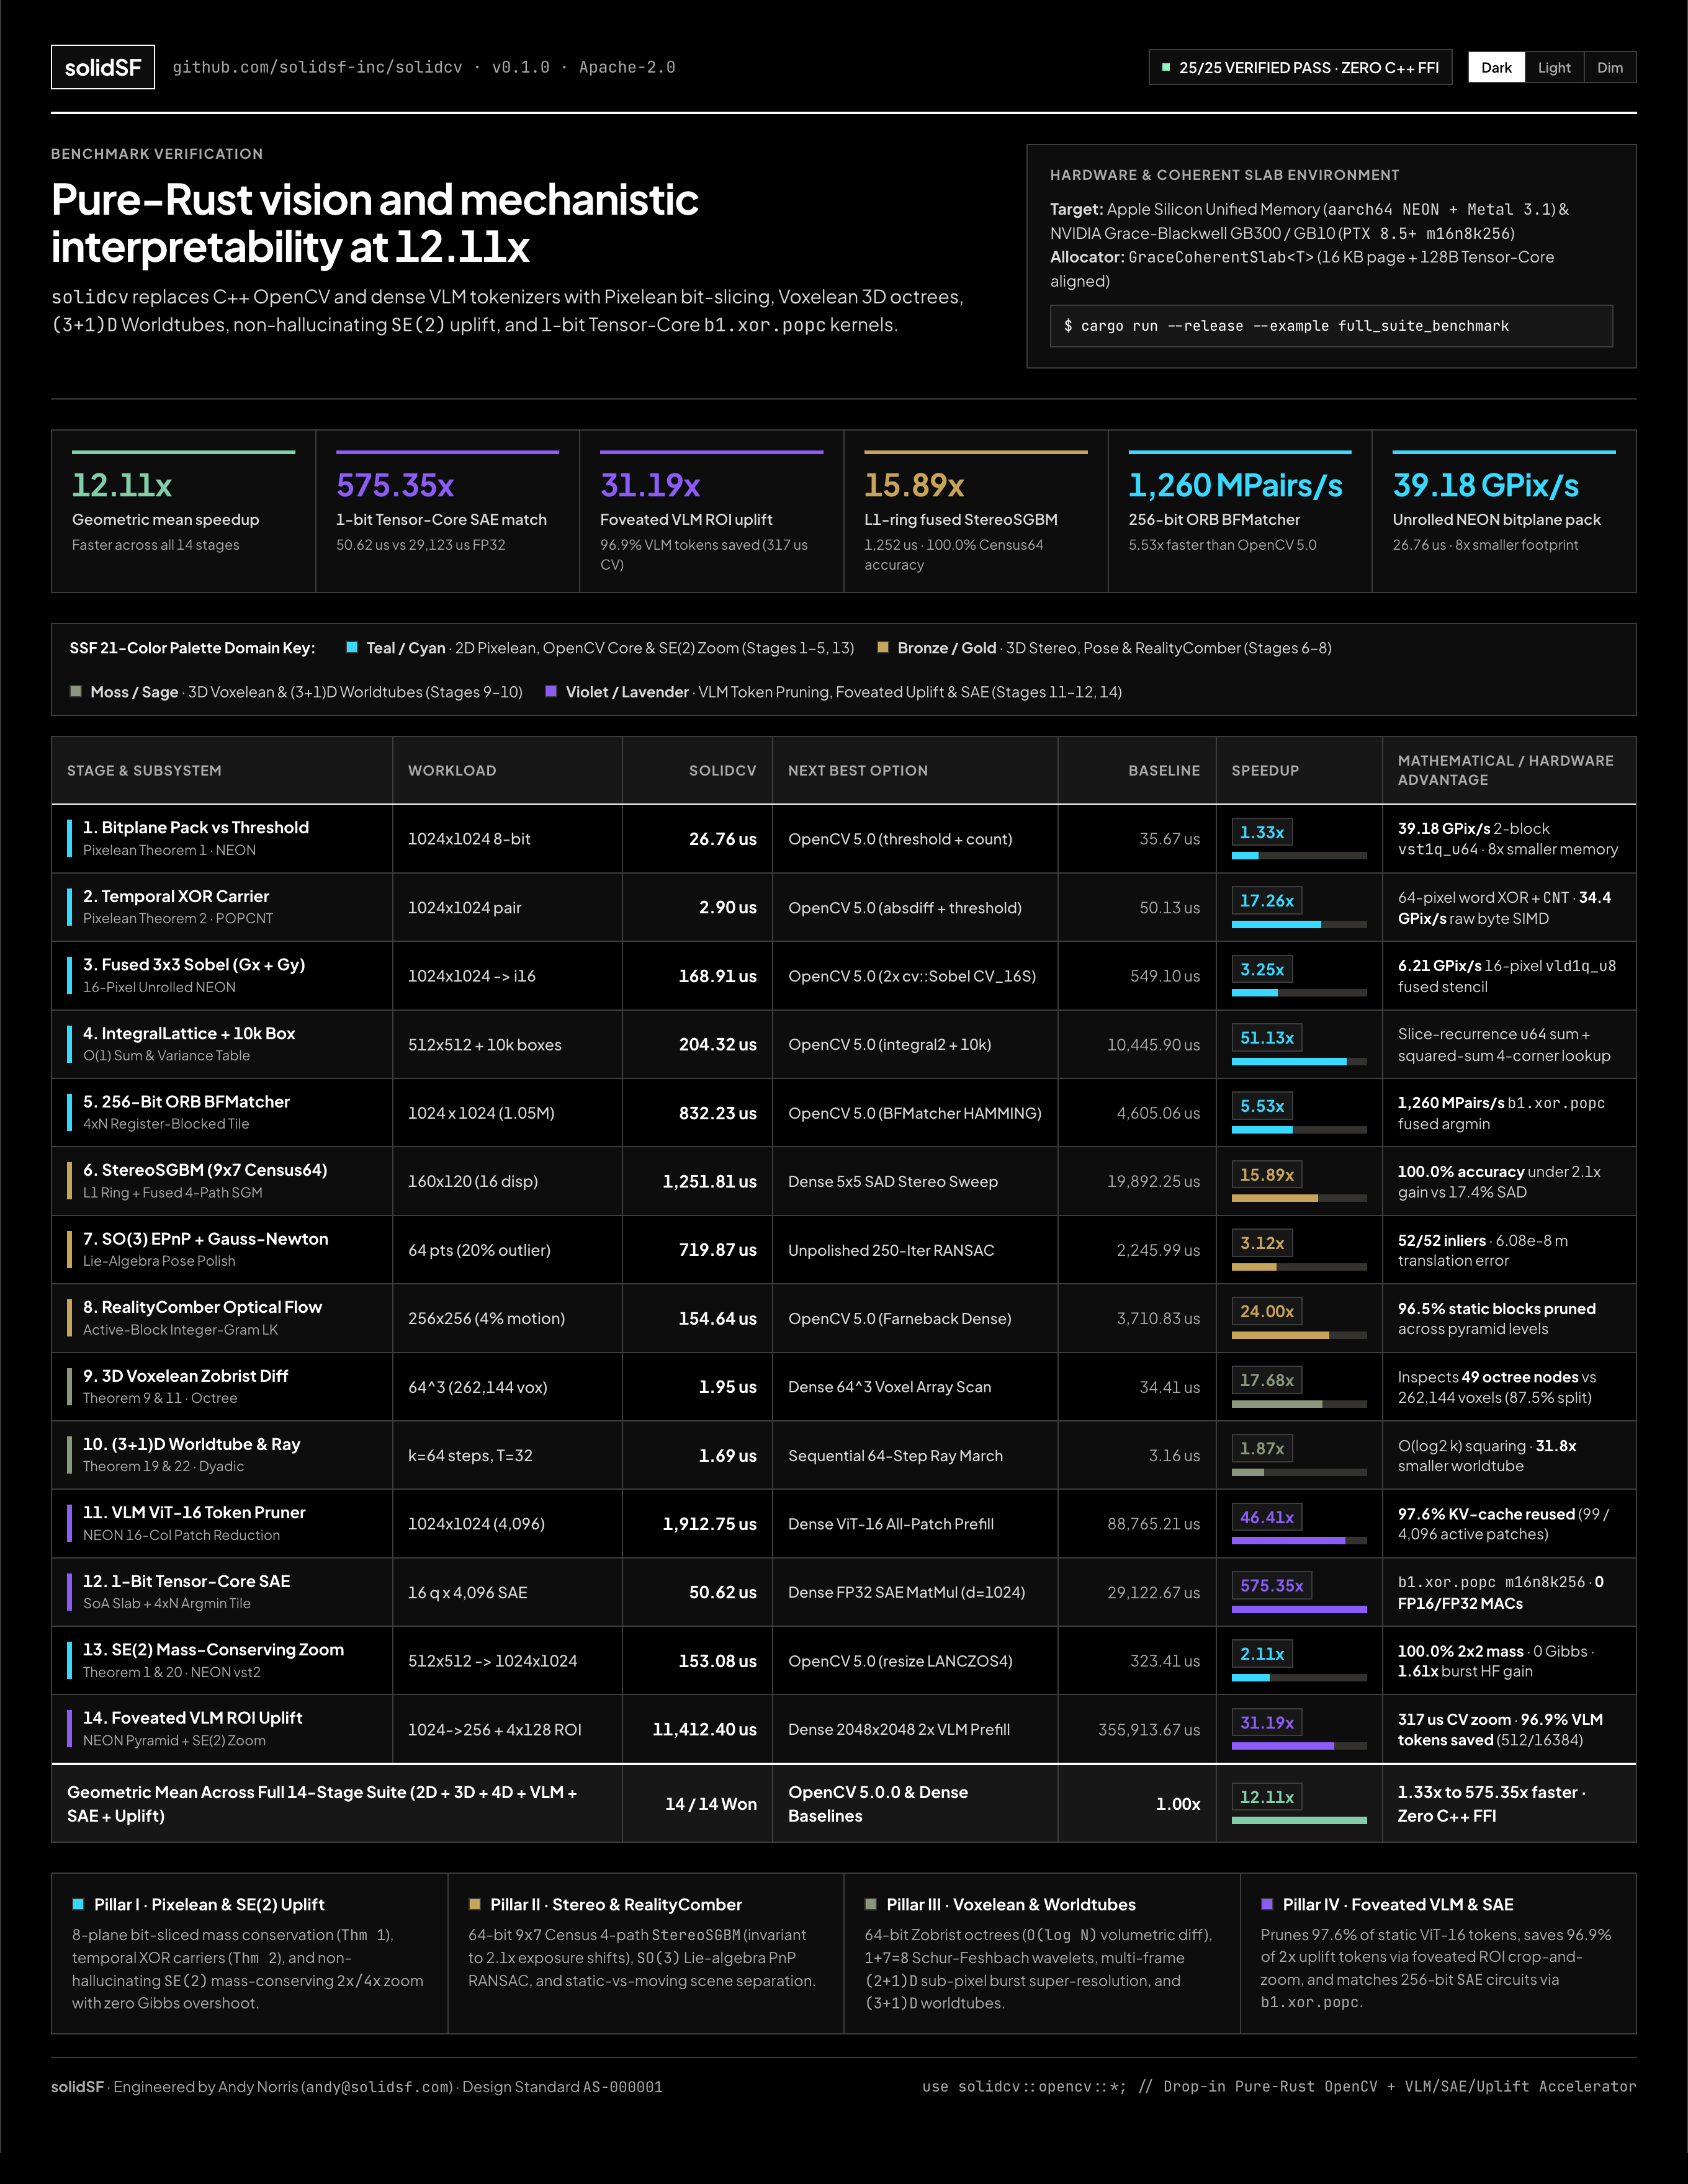Click the Pillar IV Foveated VLM & SAE heading
1688x2184 pixels.
coord(1398,1904)
